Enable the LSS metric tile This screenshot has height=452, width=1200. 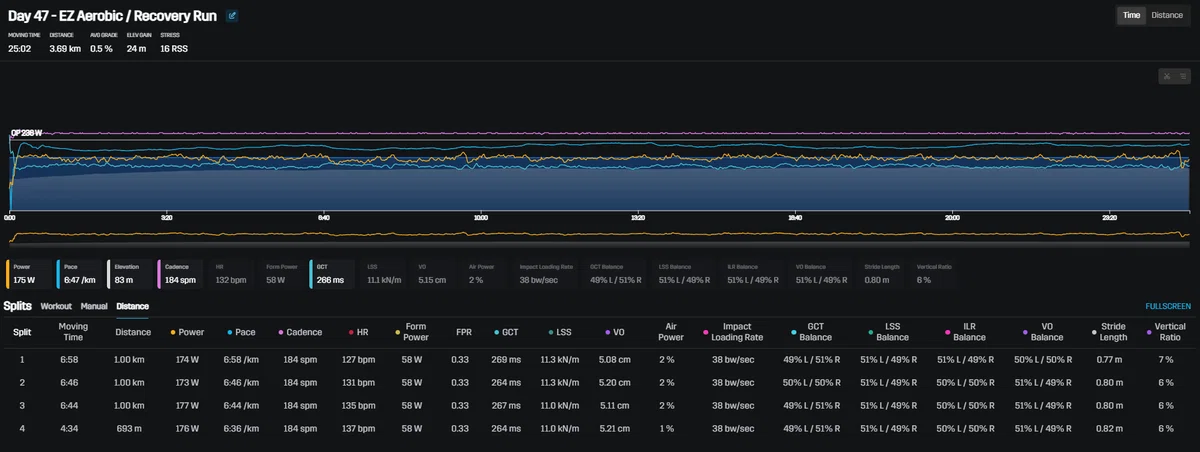tap(383, 275)
